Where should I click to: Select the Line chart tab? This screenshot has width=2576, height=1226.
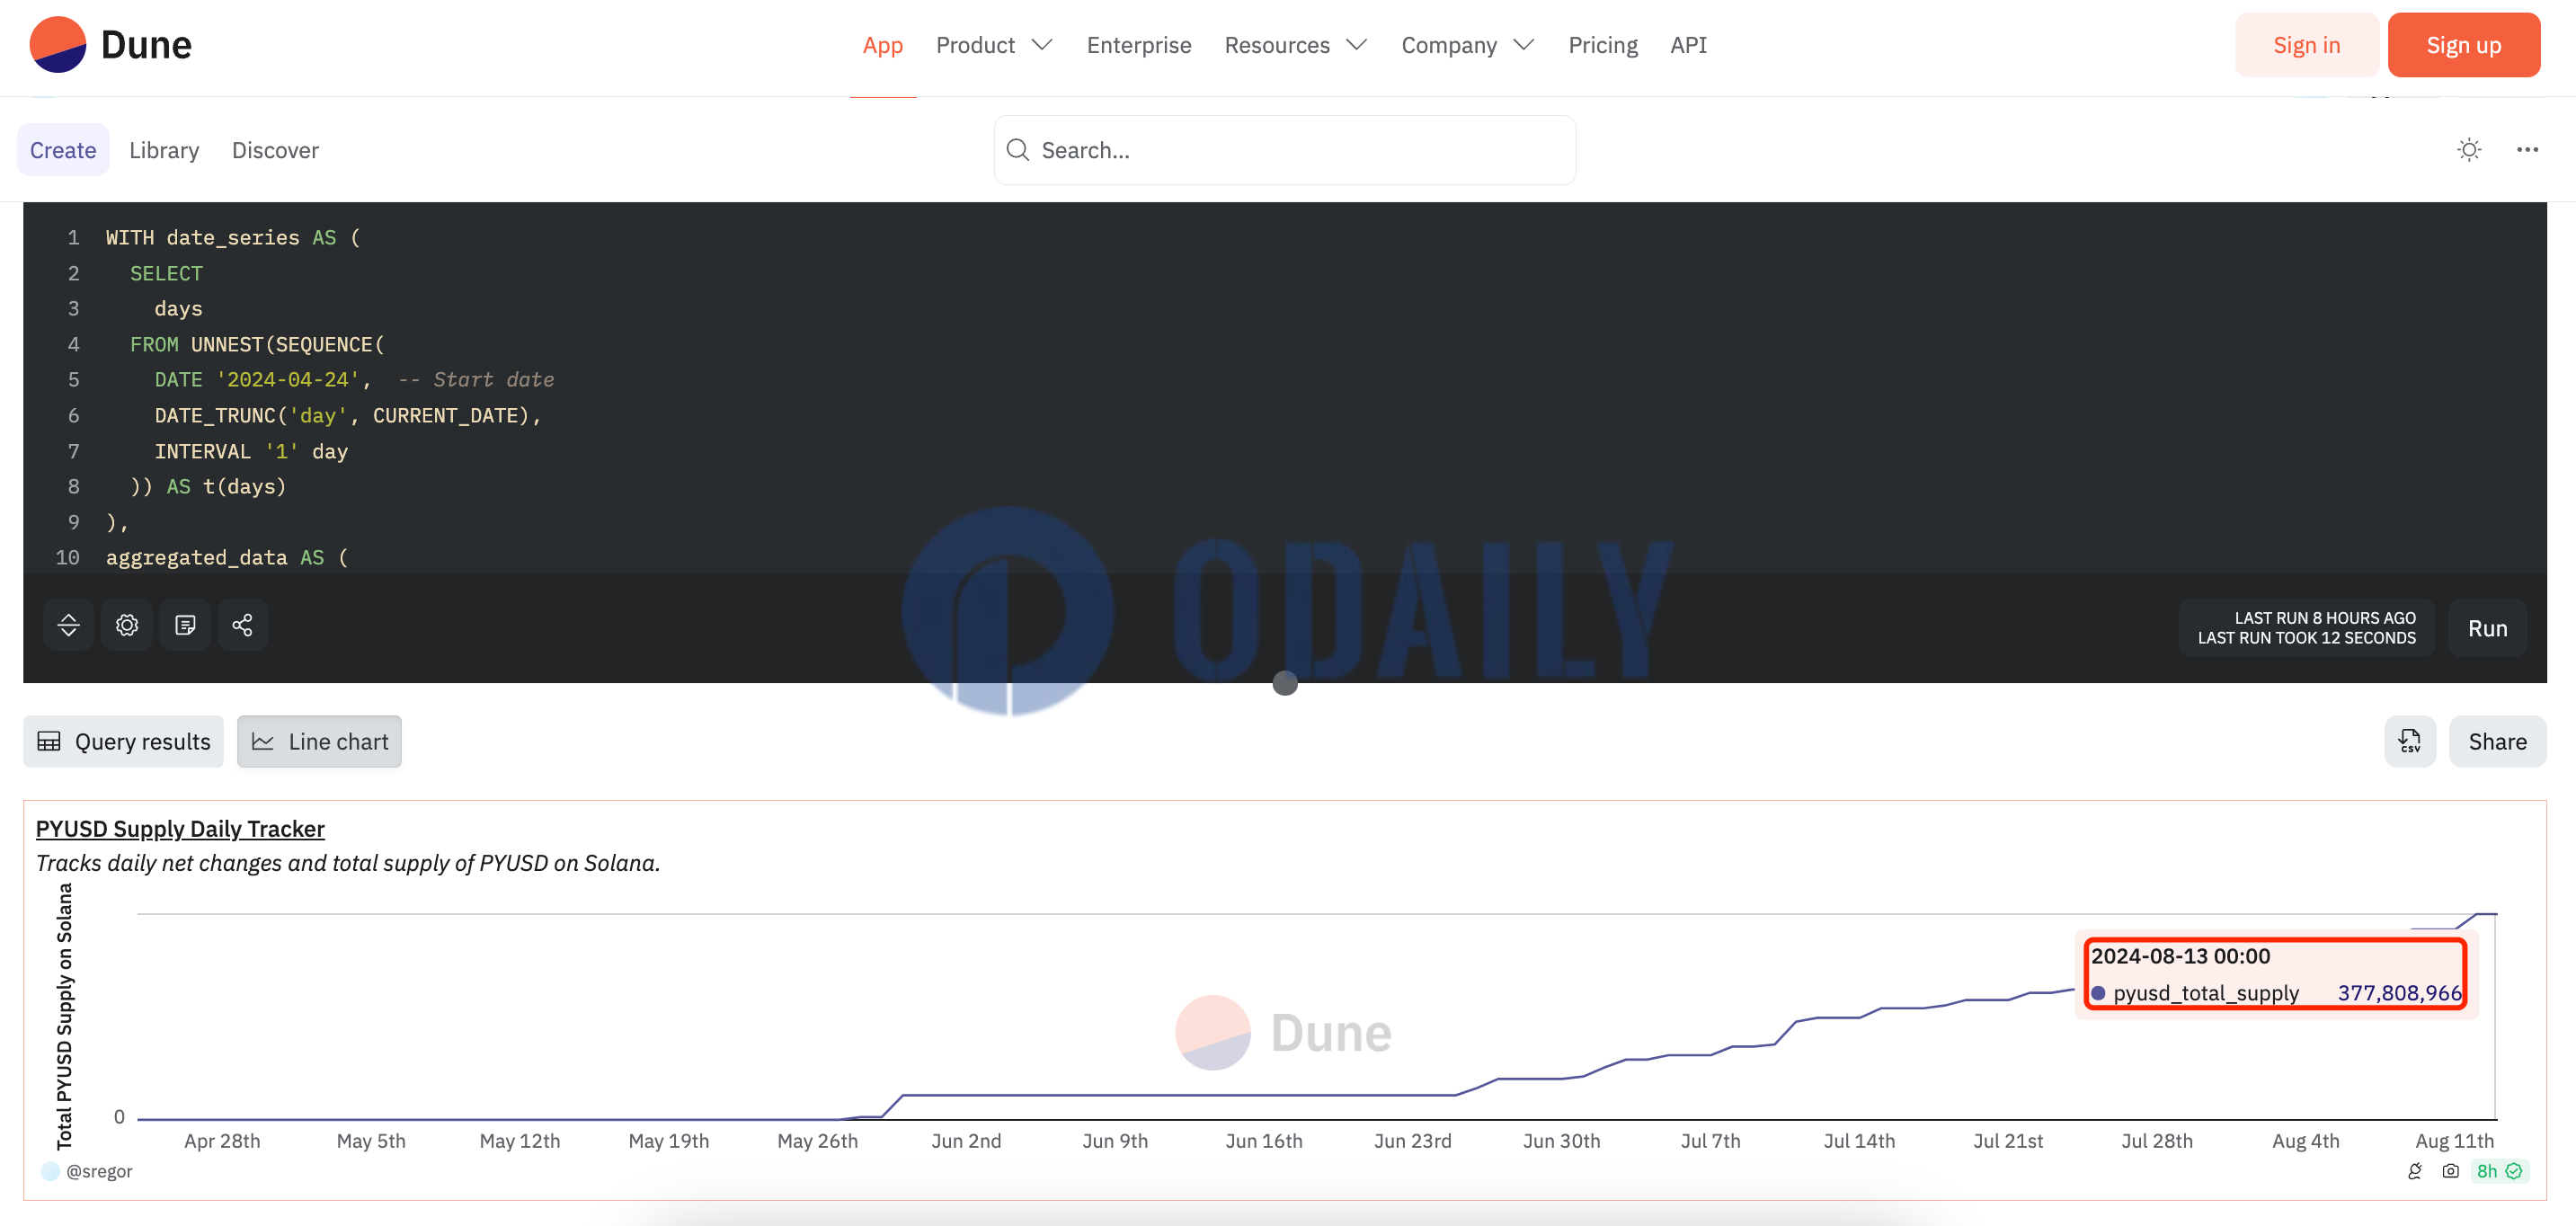319,741
